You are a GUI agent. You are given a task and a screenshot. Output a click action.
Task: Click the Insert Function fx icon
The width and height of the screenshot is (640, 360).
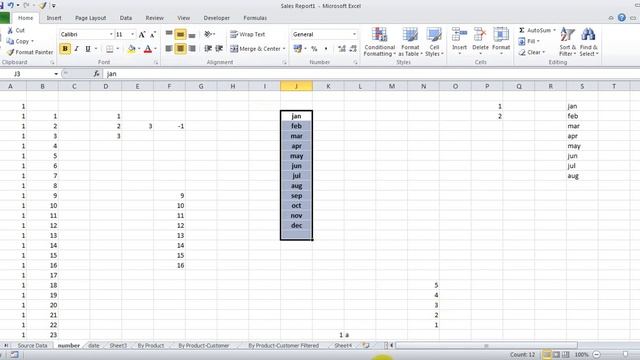click(96, 73)
